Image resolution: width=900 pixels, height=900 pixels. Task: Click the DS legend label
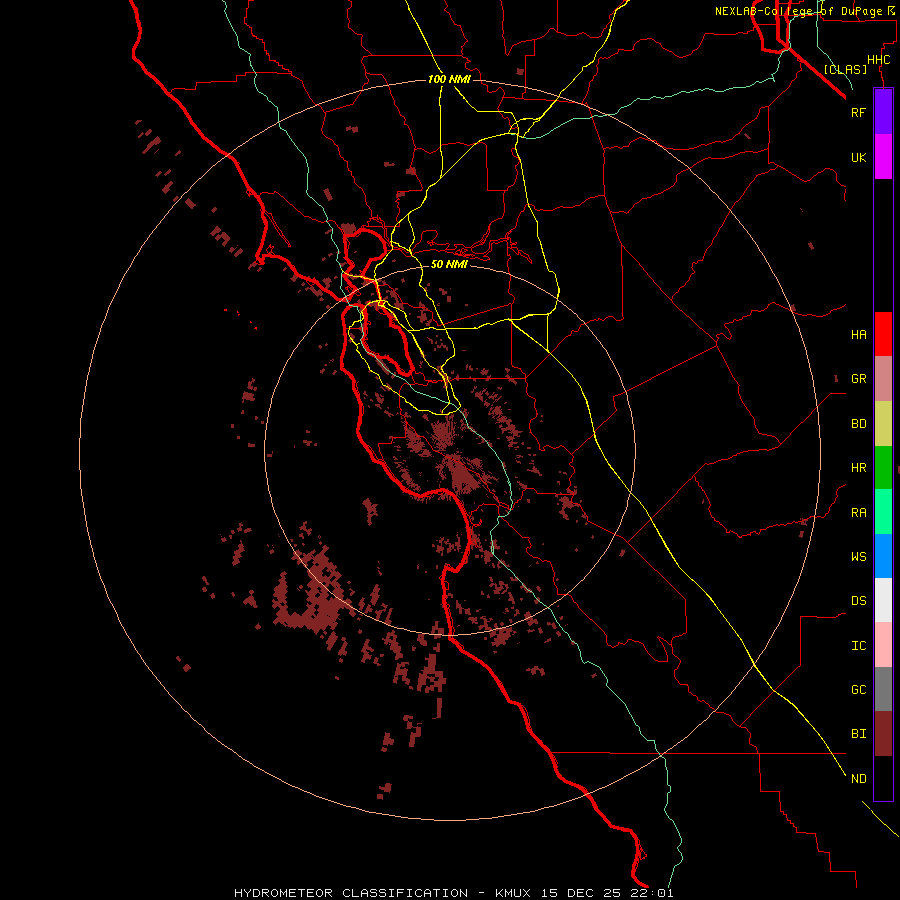(858, 600)
